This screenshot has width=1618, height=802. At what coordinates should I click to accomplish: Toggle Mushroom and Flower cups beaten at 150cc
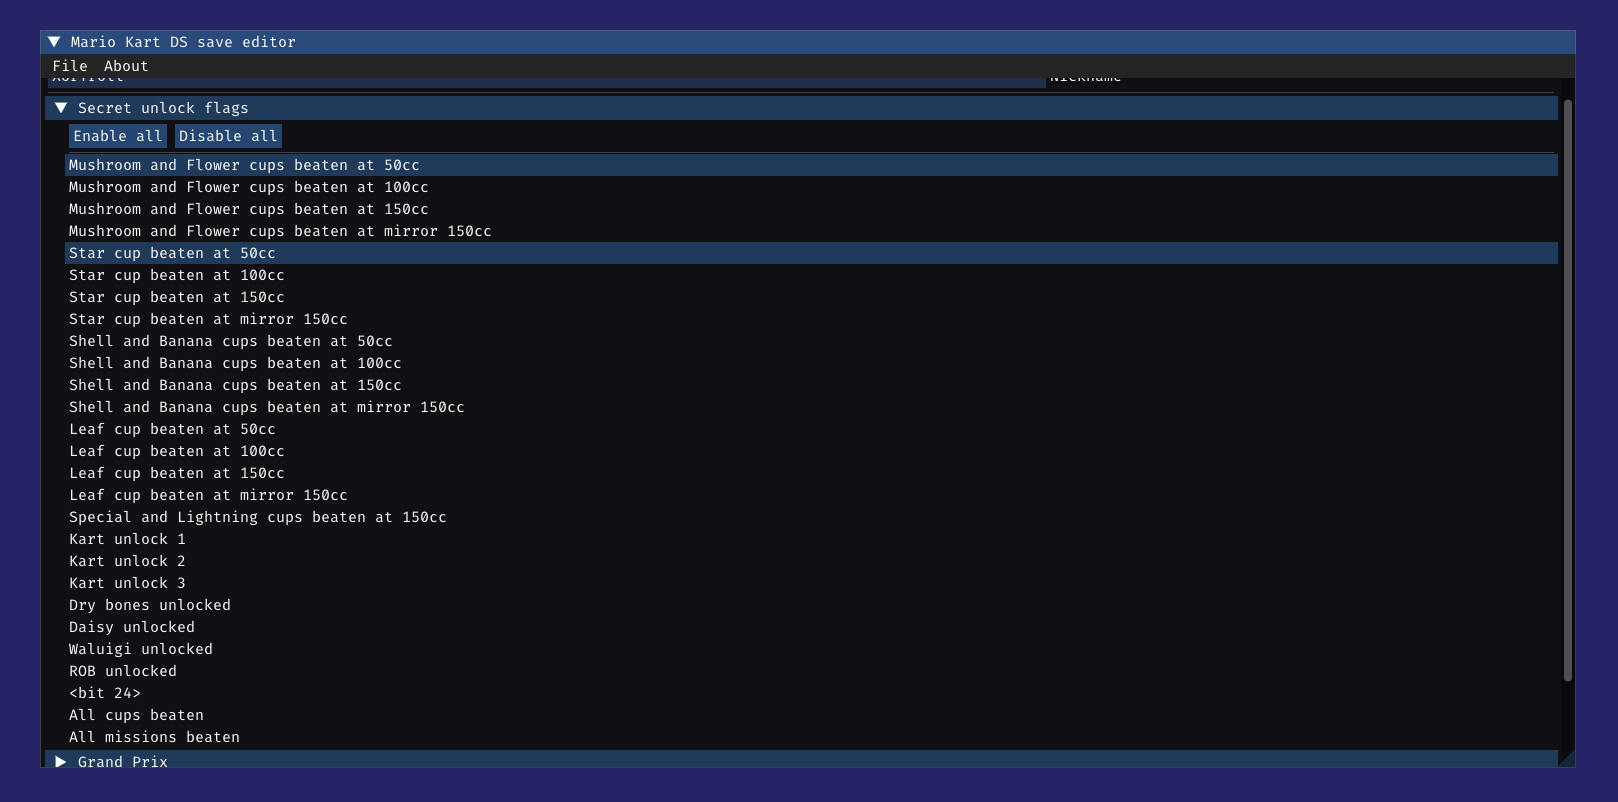point(811,209)
